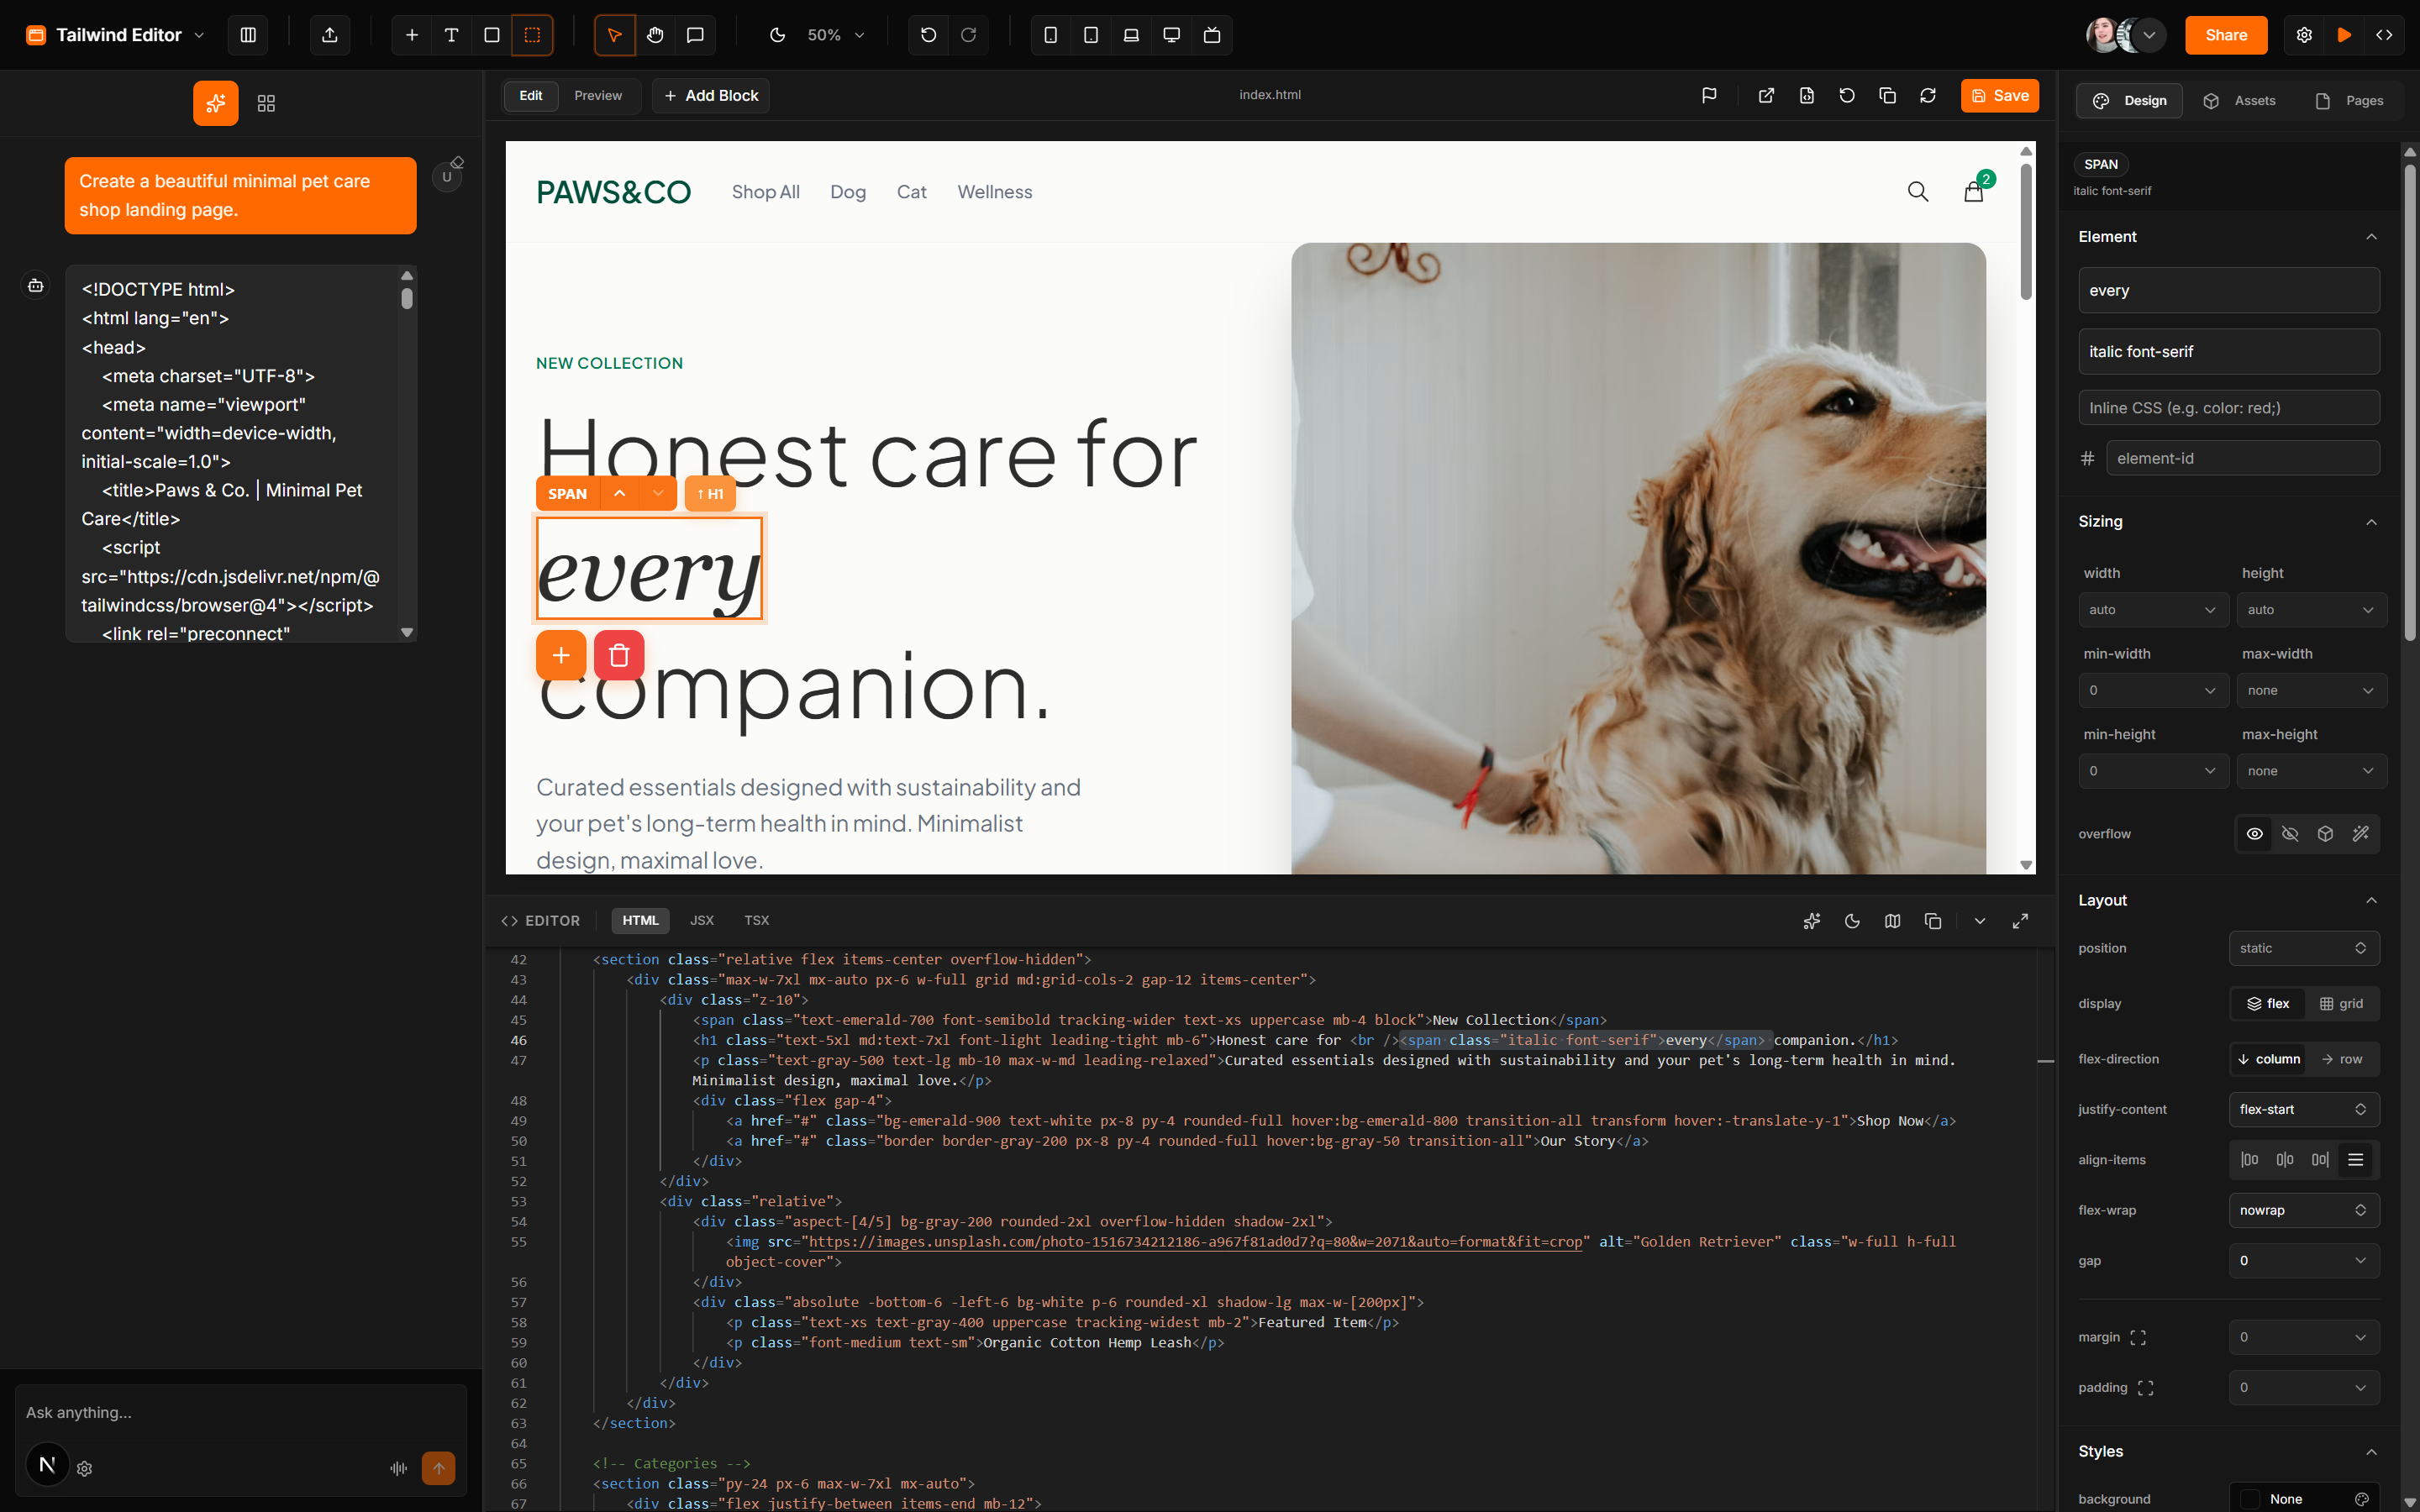Image resolution: width=2420 pixels, height=1512 pixels.
Task: Set overflow to hidden with crossed eye
Action: (2290, 834)
